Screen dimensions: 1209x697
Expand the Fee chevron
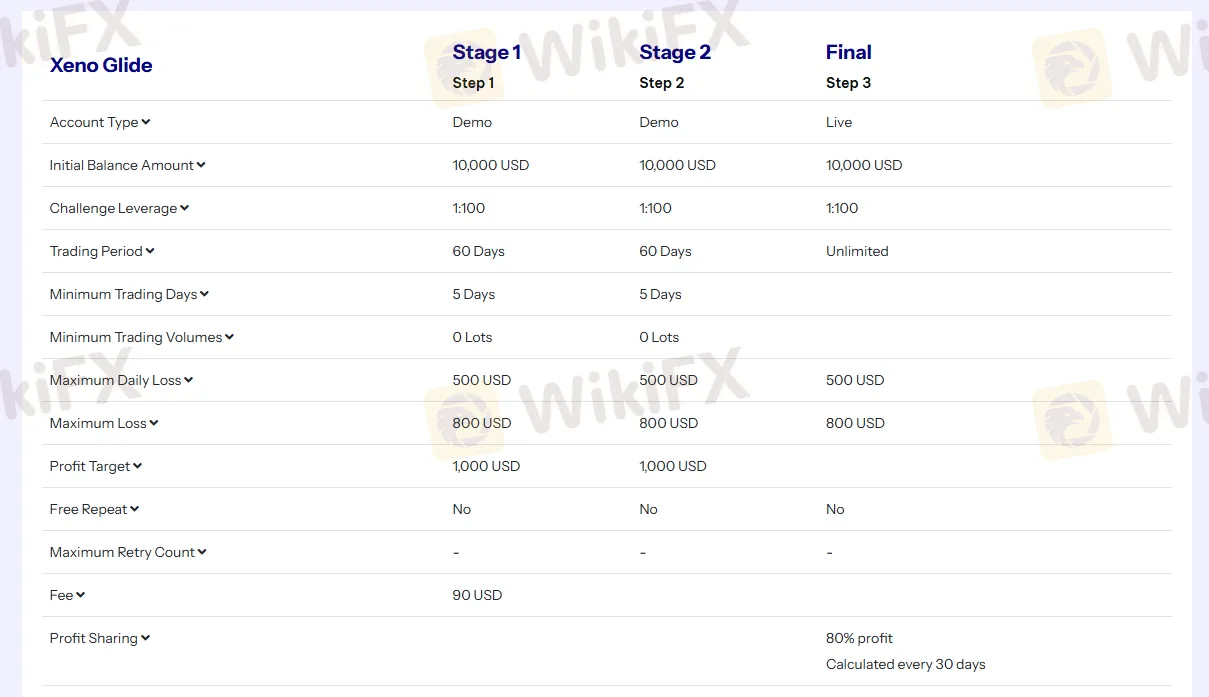click(80, 595)
